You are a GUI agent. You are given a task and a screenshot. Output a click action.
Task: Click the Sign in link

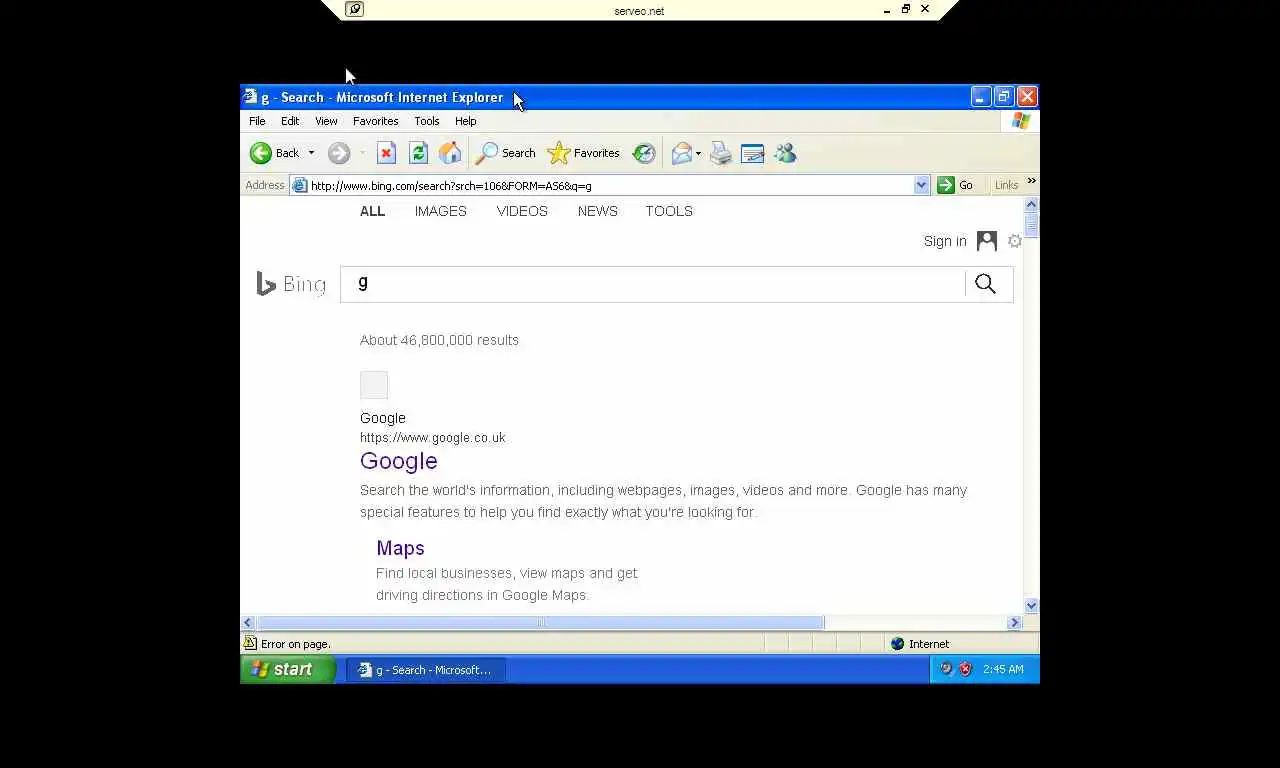click(x=945, y=241)
